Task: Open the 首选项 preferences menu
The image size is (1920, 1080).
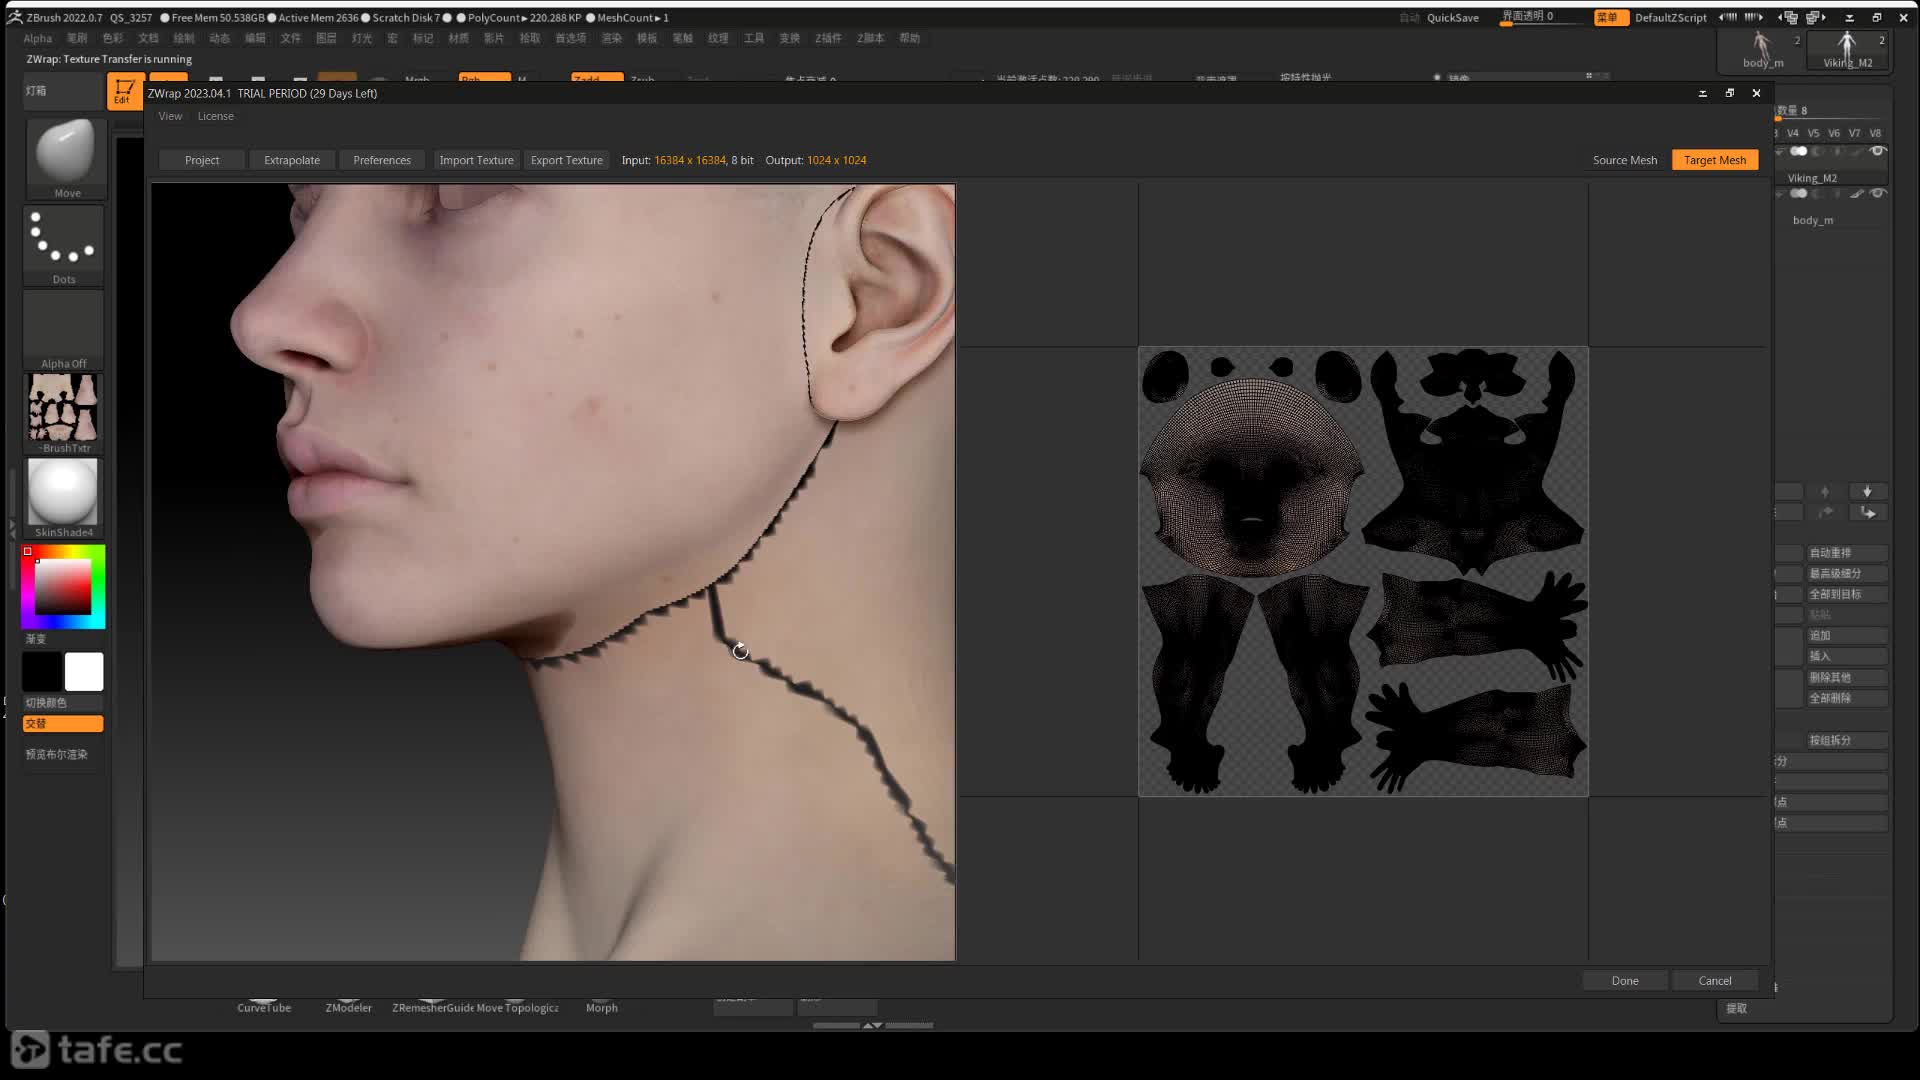Action: [x=570, y=38]
